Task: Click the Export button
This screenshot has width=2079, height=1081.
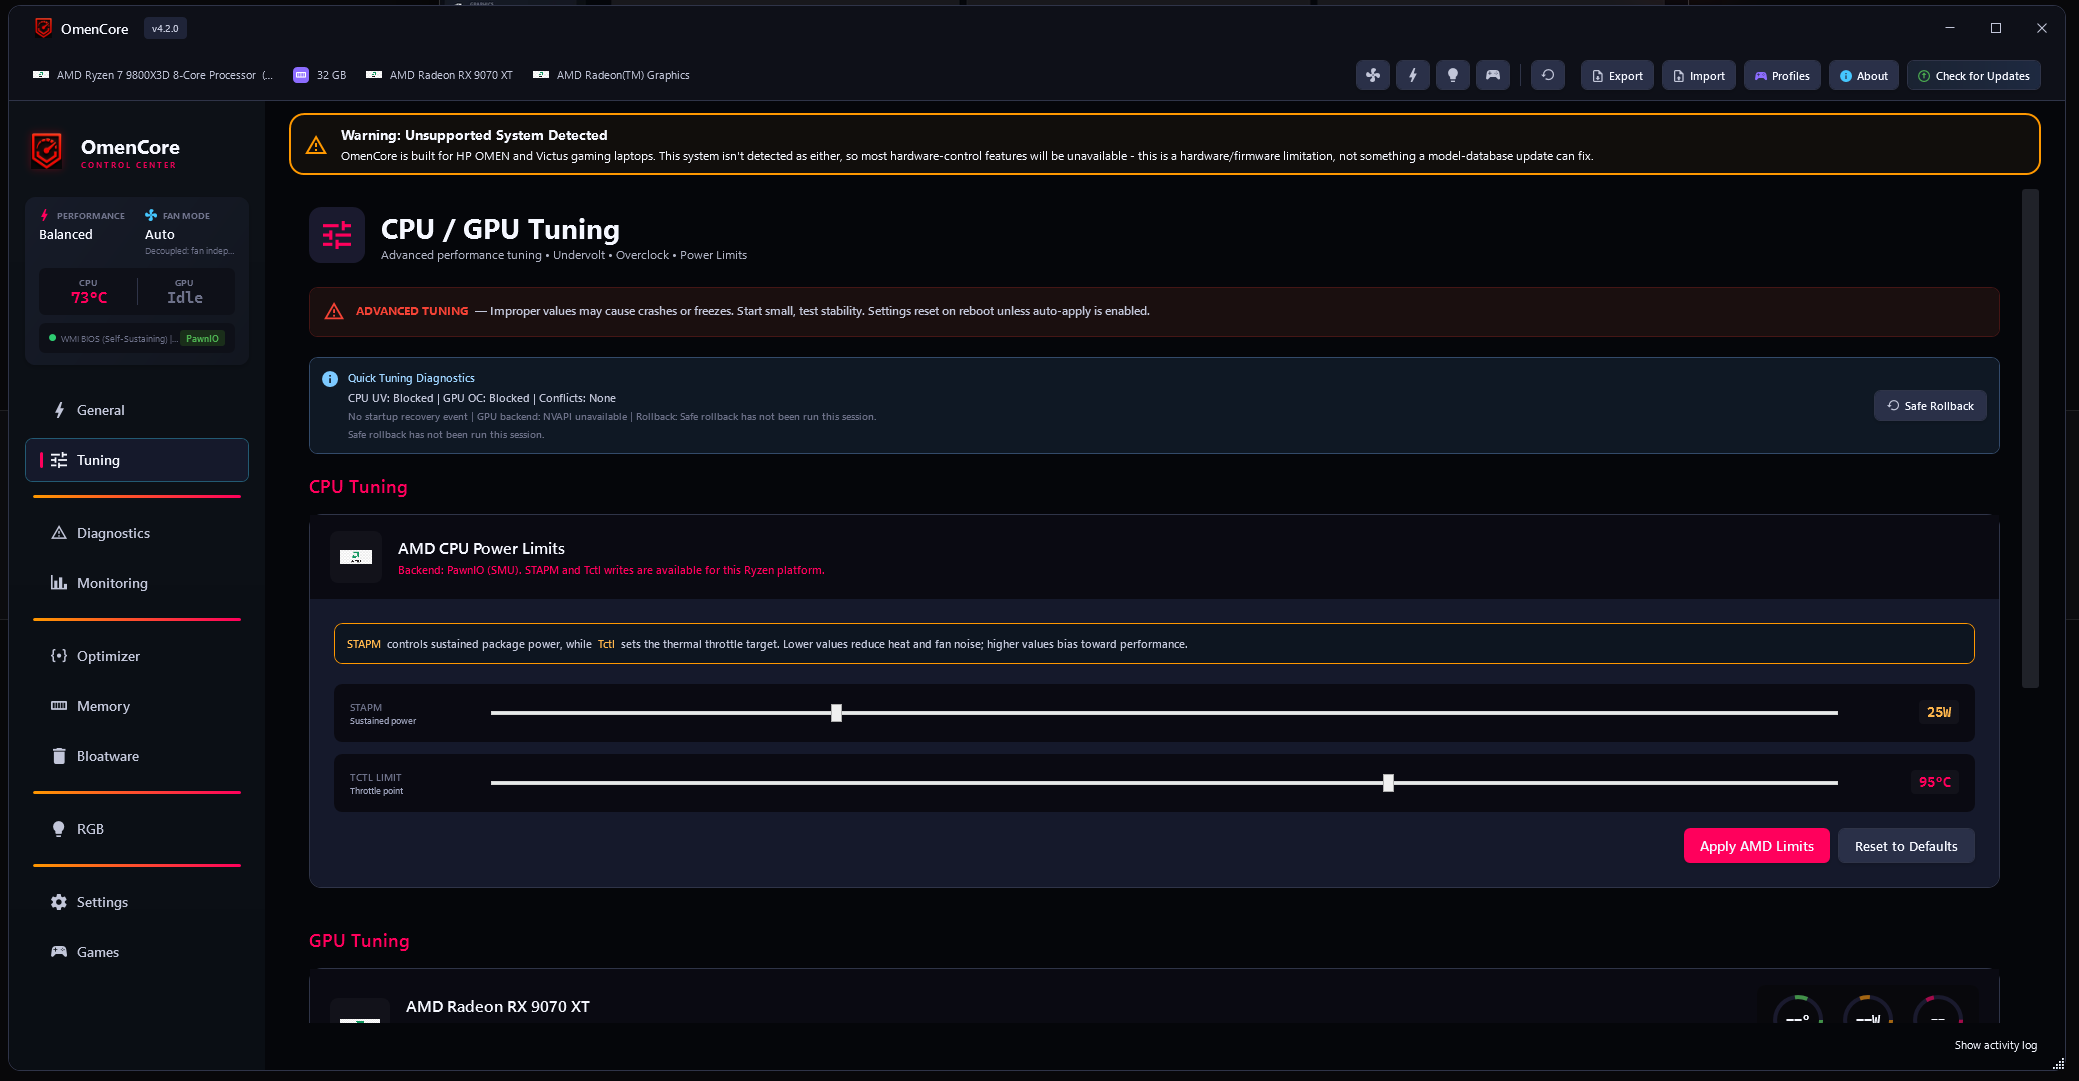Action: click(x=1617, y=76)
